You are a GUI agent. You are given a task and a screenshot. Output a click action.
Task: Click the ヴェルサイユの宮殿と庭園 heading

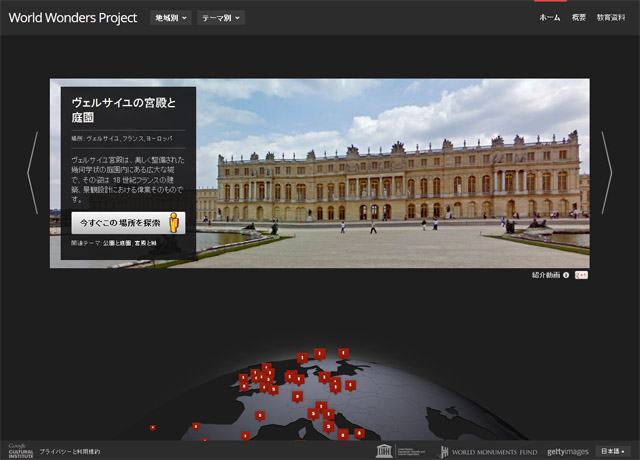pos(124,110)
